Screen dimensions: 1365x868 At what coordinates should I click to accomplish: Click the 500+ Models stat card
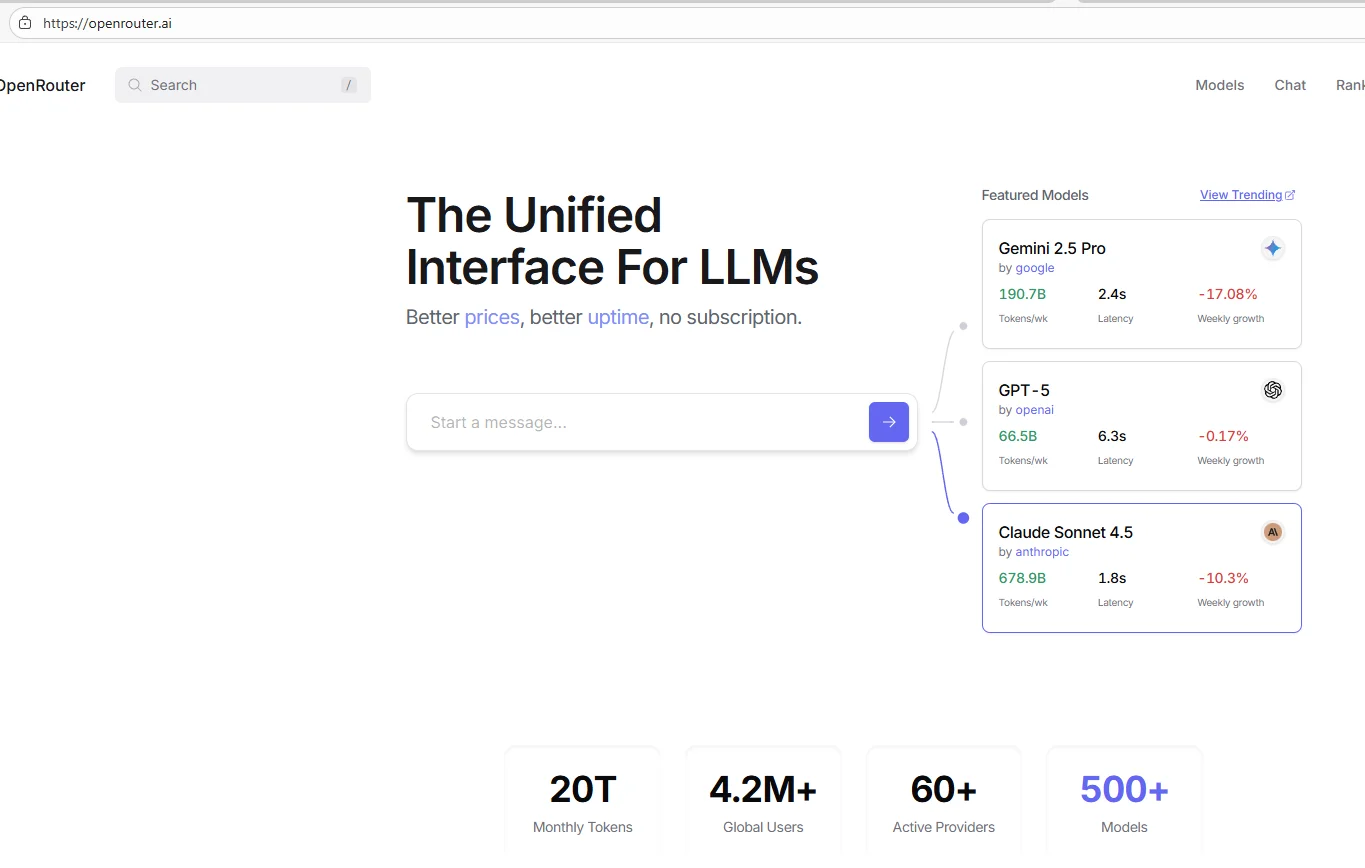pos(1124,802)
